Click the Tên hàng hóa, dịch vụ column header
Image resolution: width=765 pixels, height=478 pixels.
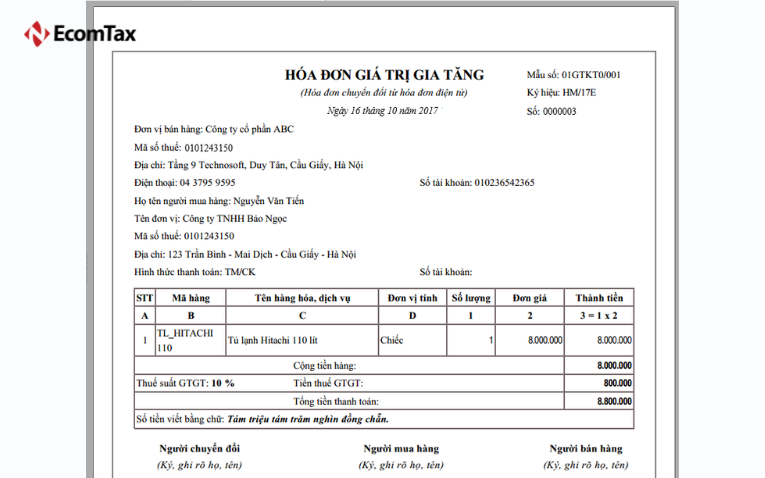tap(301, 297)
